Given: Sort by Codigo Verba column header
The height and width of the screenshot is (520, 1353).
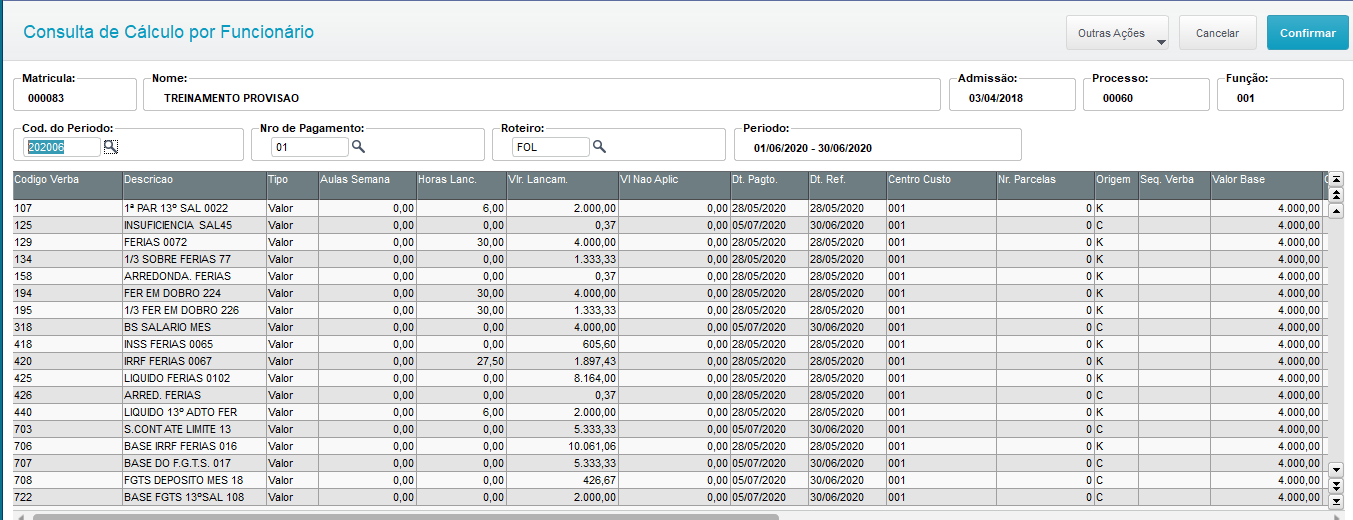Looking at the screenshot, I should (67, 180).
